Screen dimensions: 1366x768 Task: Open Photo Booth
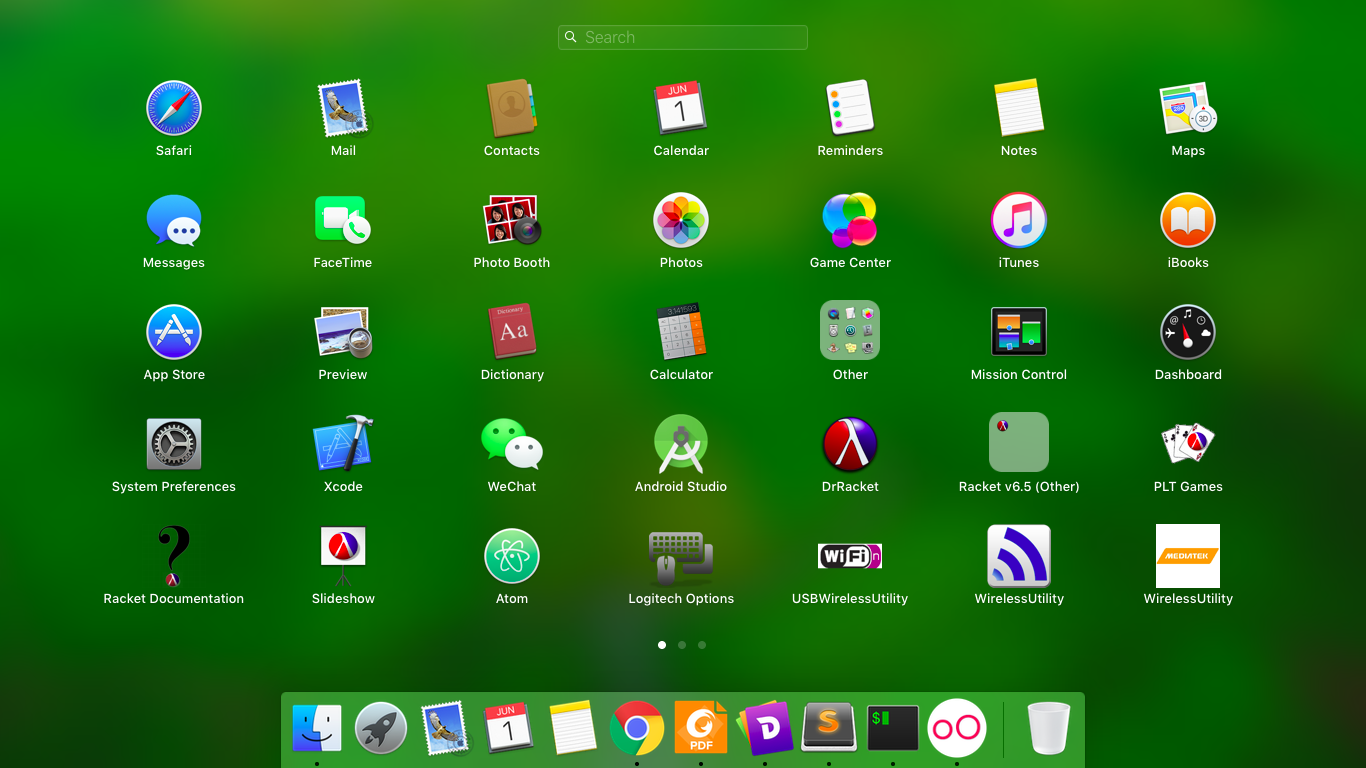point(512,220)
